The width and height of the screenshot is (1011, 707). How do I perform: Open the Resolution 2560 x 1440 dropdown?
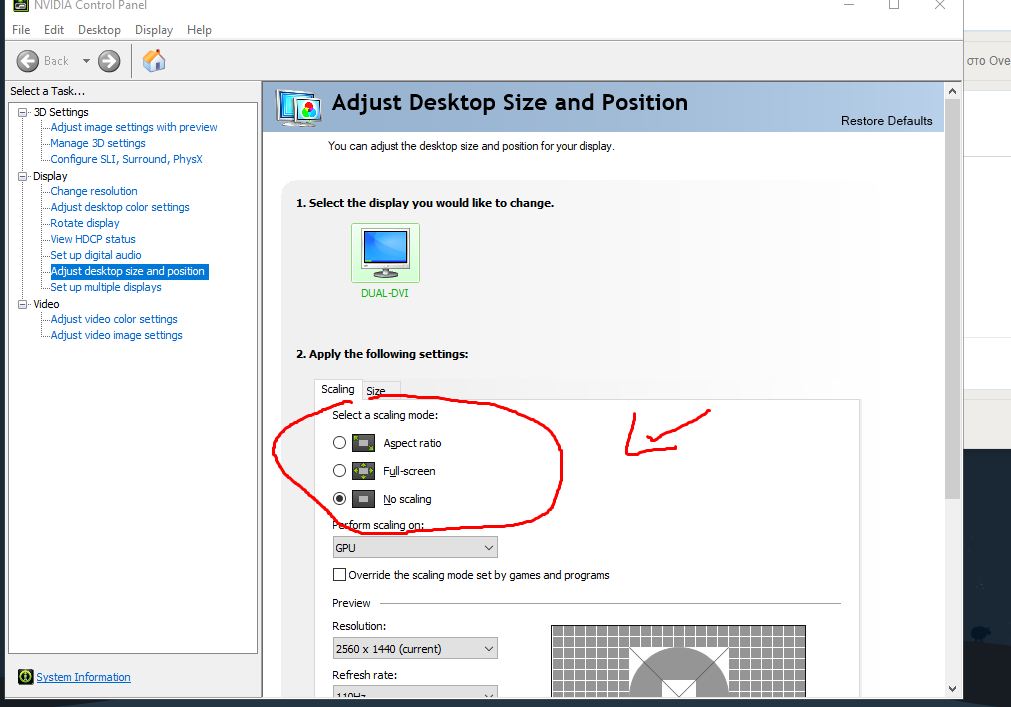click(x=415, y=648)
